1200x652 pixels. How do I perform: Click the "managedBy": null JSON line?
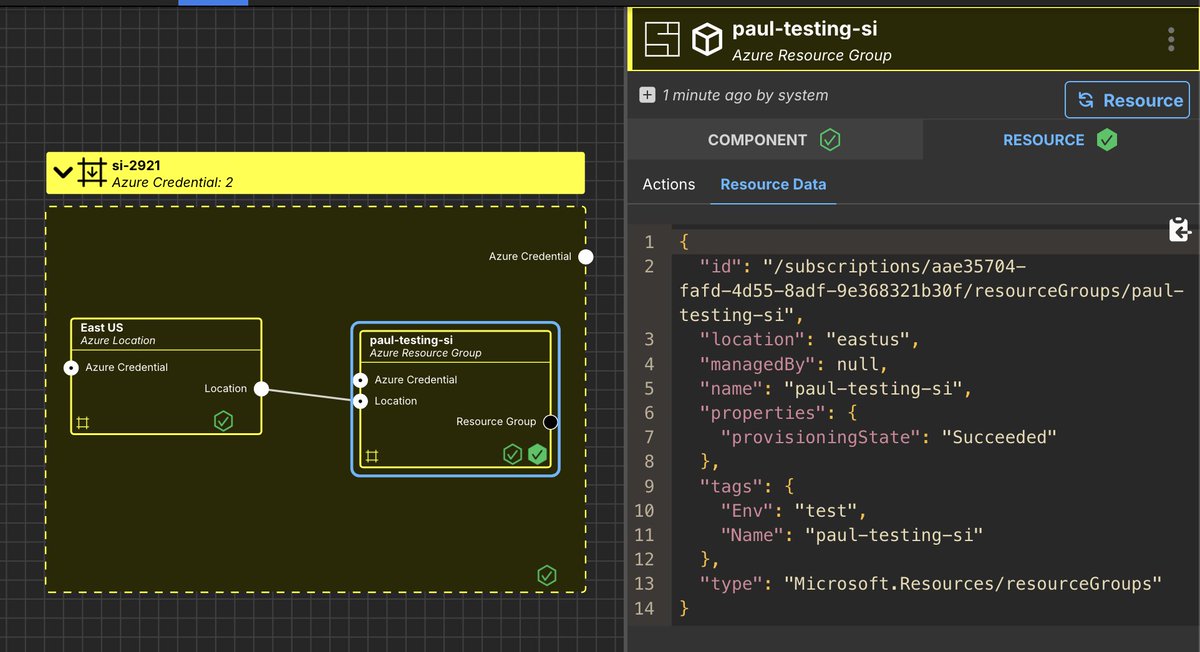click(x=794, y=364)
